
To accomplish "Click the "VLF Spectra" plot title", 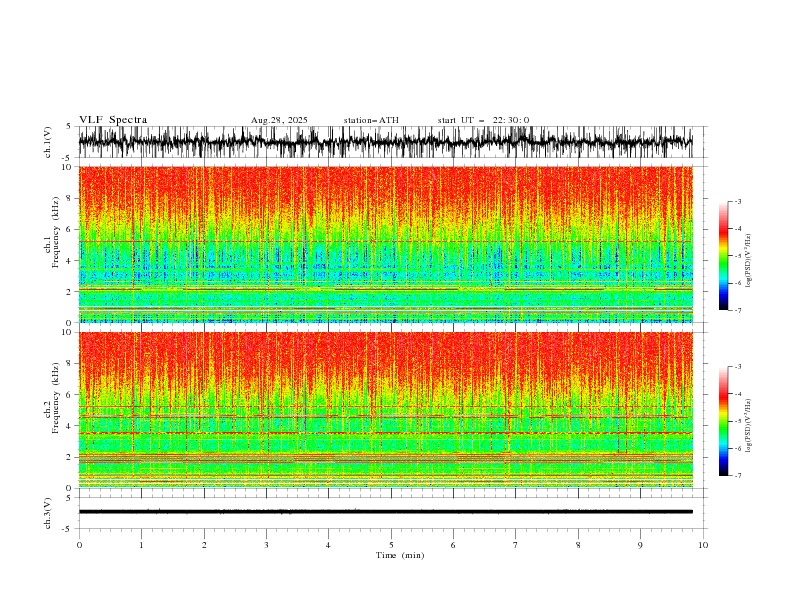I will [113, 120].
